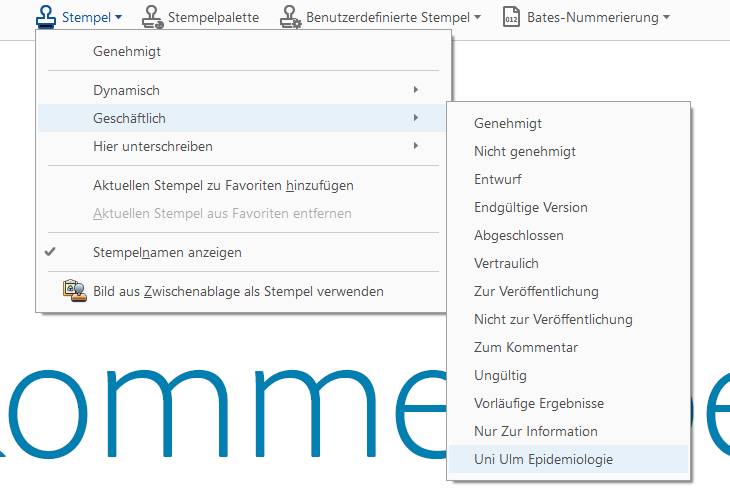Click the Stempel stamp icon
The height and width of the screenshot is (488, 730).
[46, 16]
